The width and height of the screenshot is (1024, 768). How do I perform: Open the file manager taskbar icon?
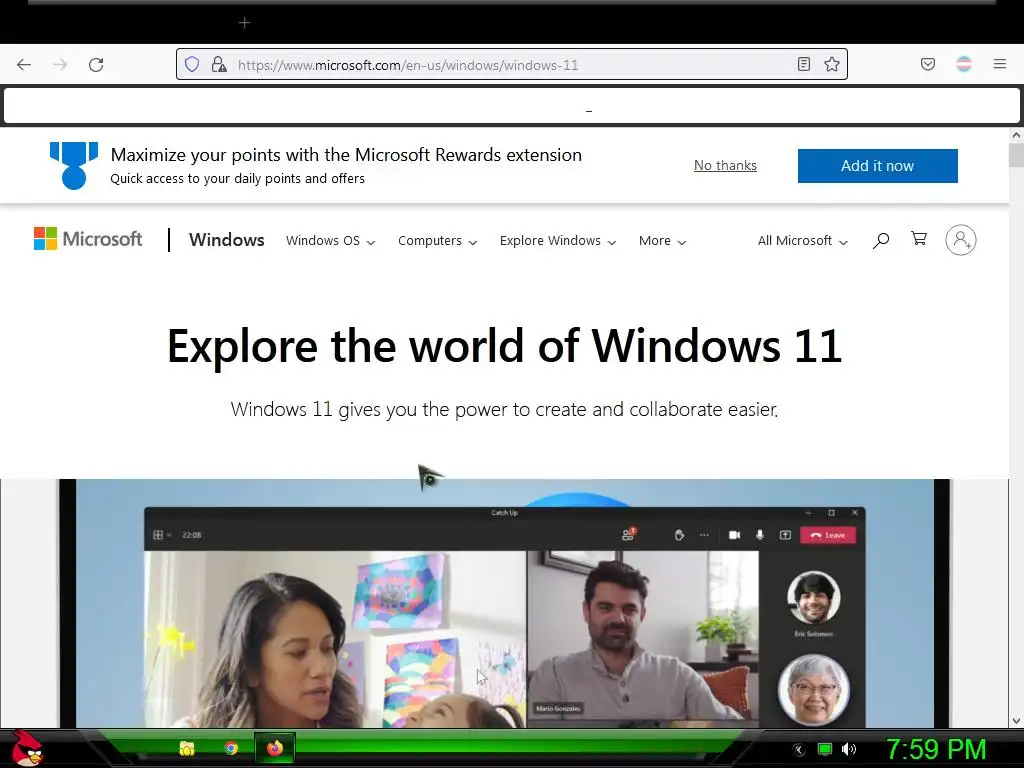click(187, 748)
